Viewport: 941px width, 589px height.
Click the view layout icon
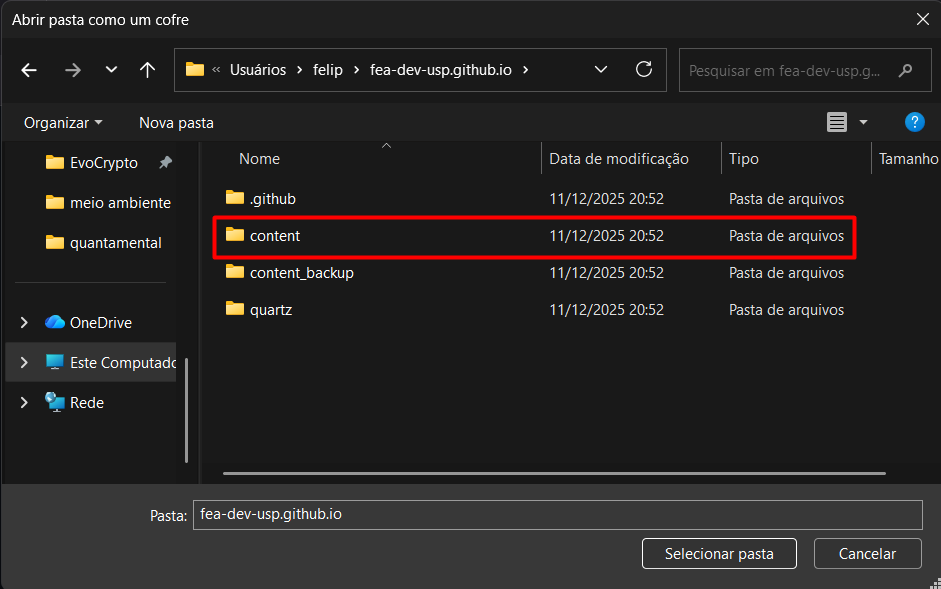(836, 122)
